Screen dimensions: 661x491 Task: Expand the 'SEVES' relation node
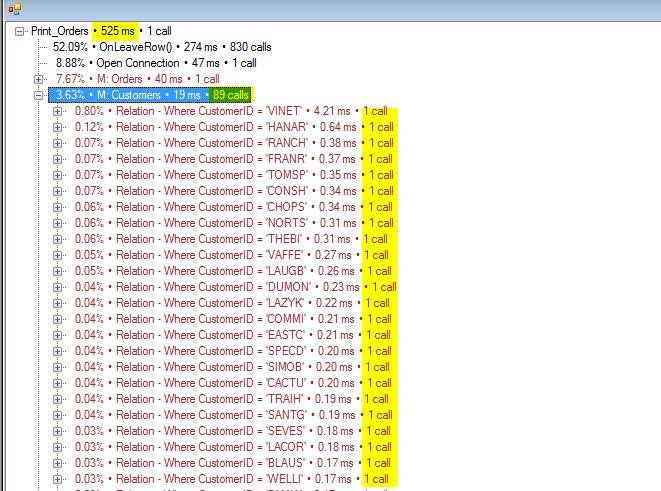[57, 432]
